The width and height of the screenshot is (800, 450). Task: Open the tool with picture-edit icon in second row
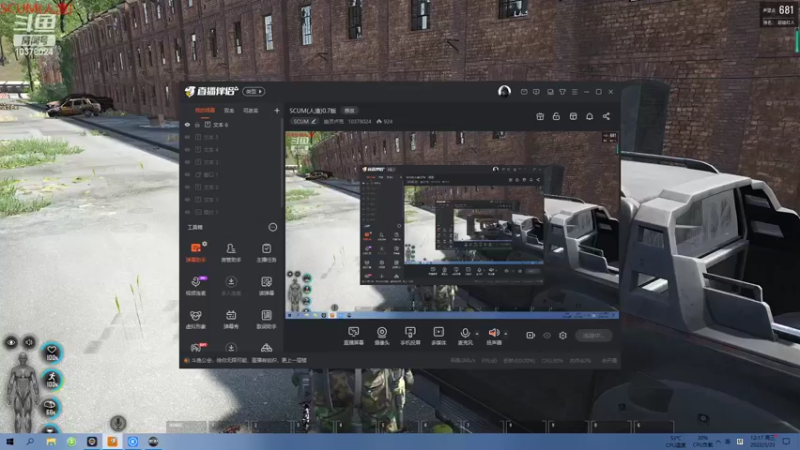coord(266,286)
